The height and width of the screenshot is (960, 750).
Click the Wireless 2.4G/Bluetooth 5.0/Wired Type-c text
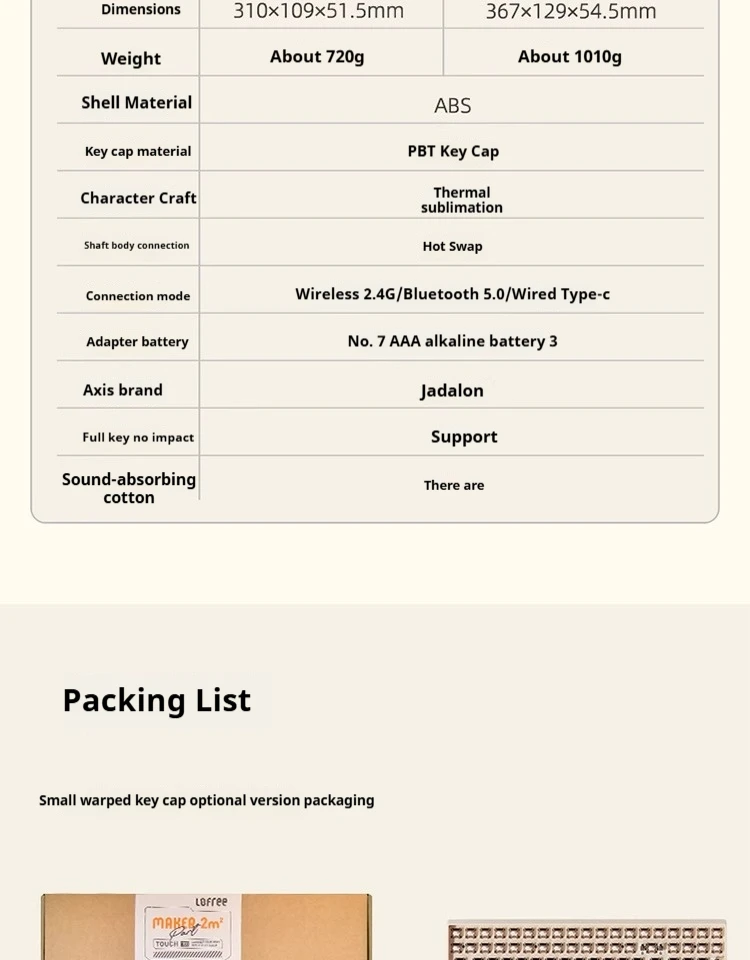[x=452, y=294]
